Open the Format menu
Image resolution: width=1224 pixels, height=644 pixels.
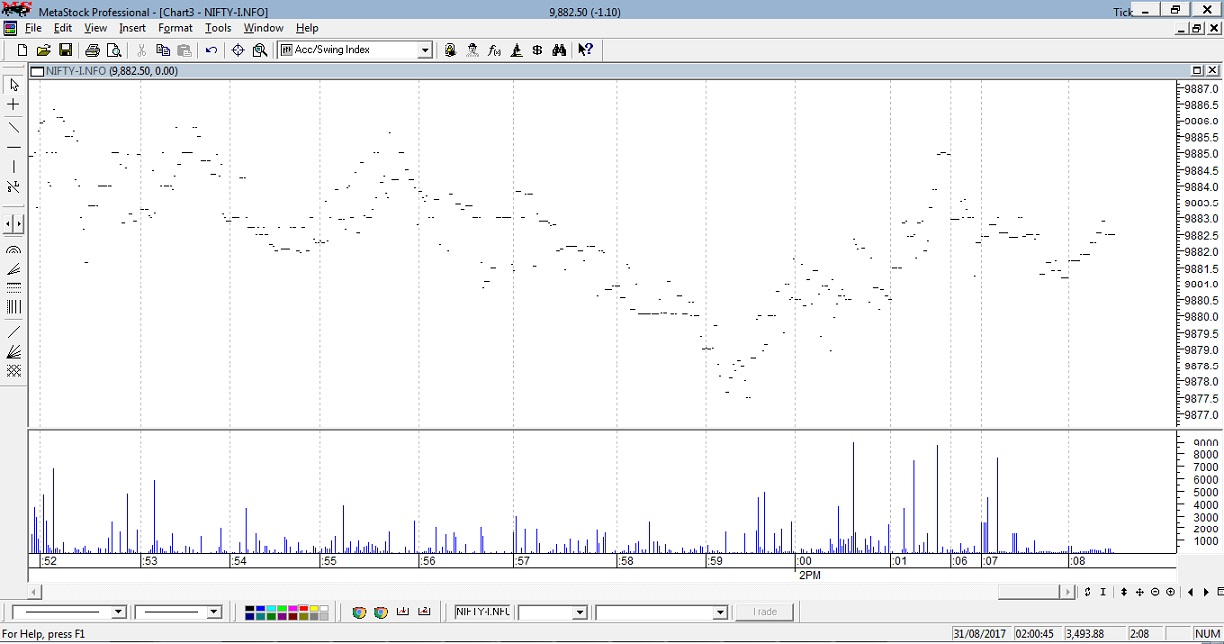pos(175,28)
